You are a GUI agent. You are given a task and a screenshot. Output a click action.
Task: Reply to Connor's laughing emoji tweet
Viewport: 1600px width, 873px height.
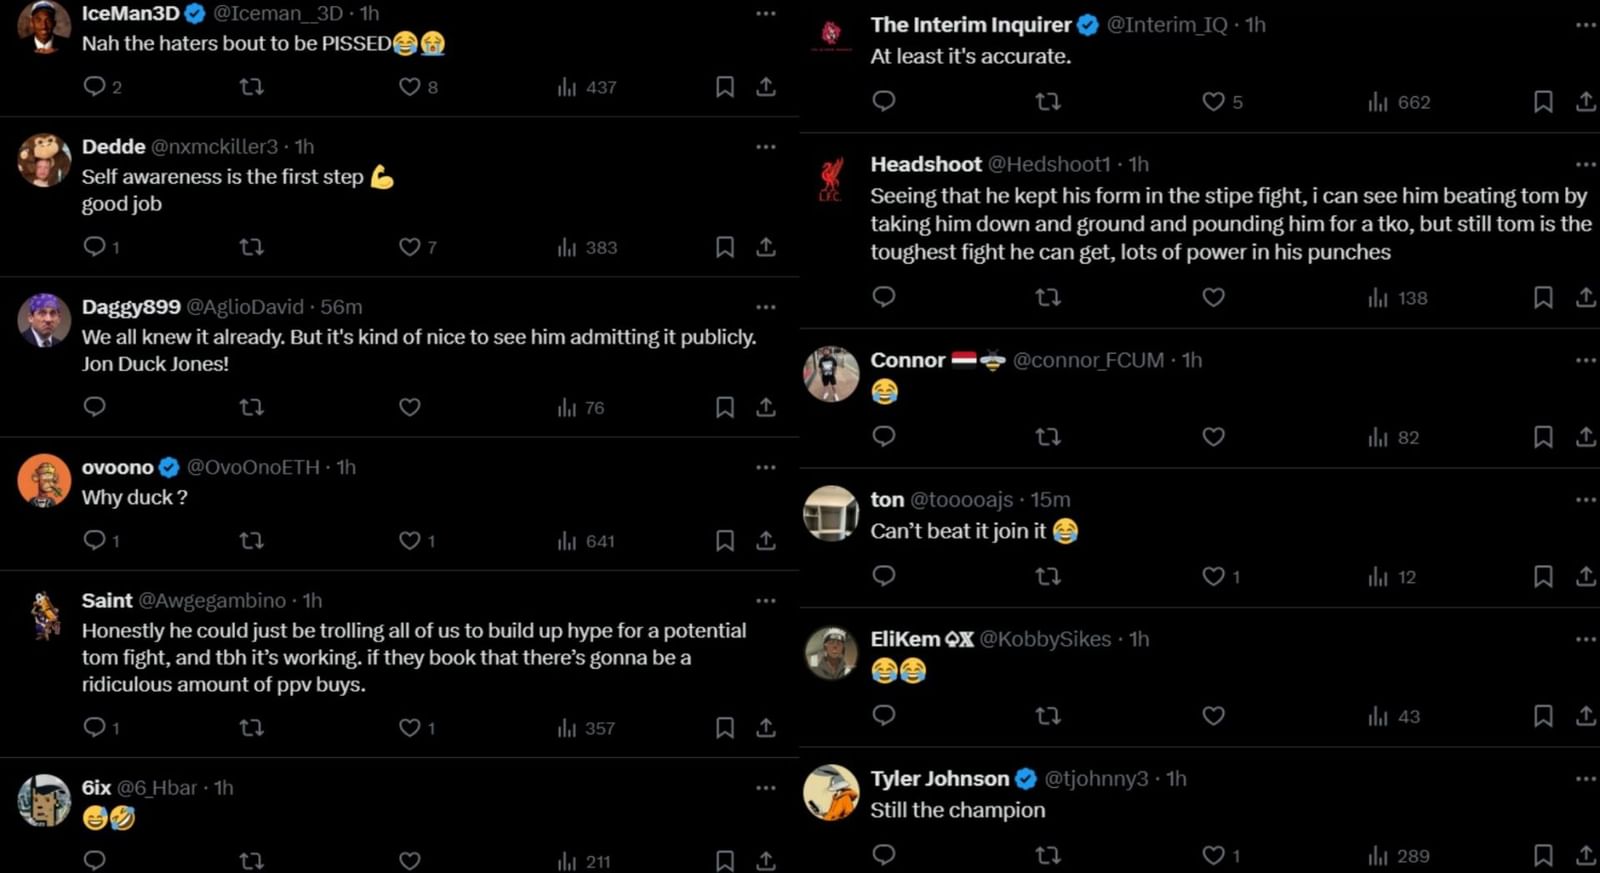point(883,437)
